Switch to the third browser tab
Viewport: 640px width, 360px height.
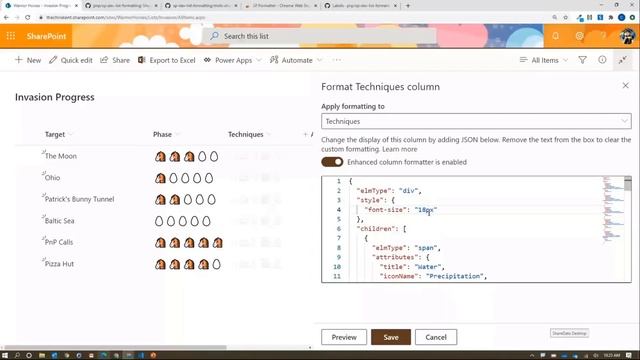[201, 6]
